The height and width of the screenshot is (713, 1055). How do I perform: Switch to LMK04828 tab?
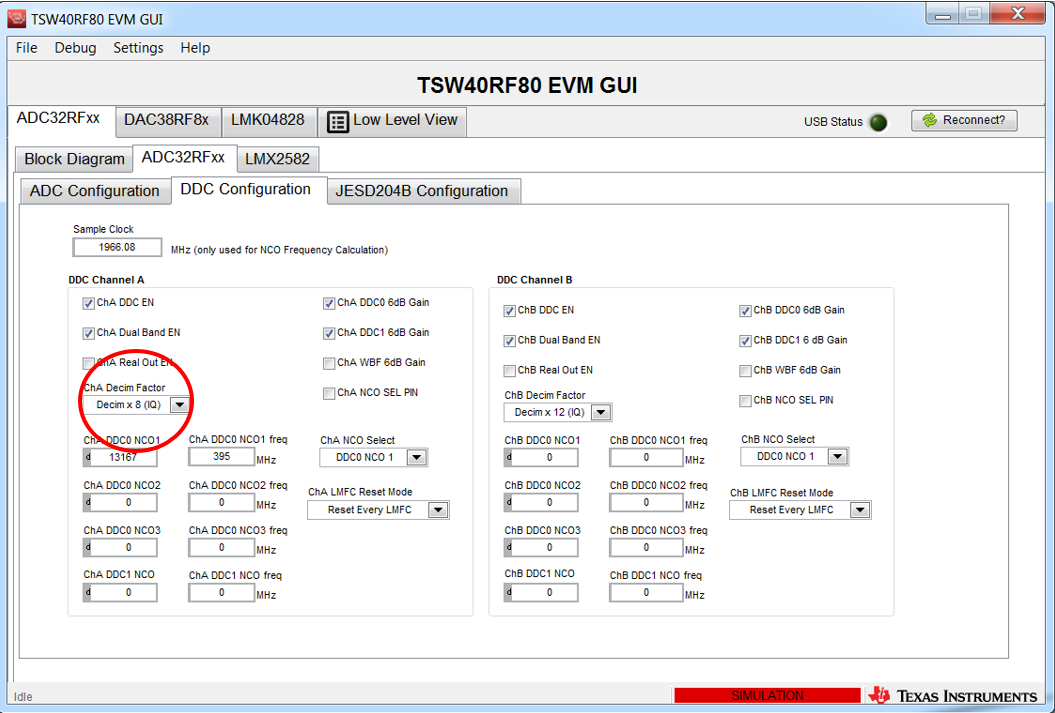[x=268, y=121]
